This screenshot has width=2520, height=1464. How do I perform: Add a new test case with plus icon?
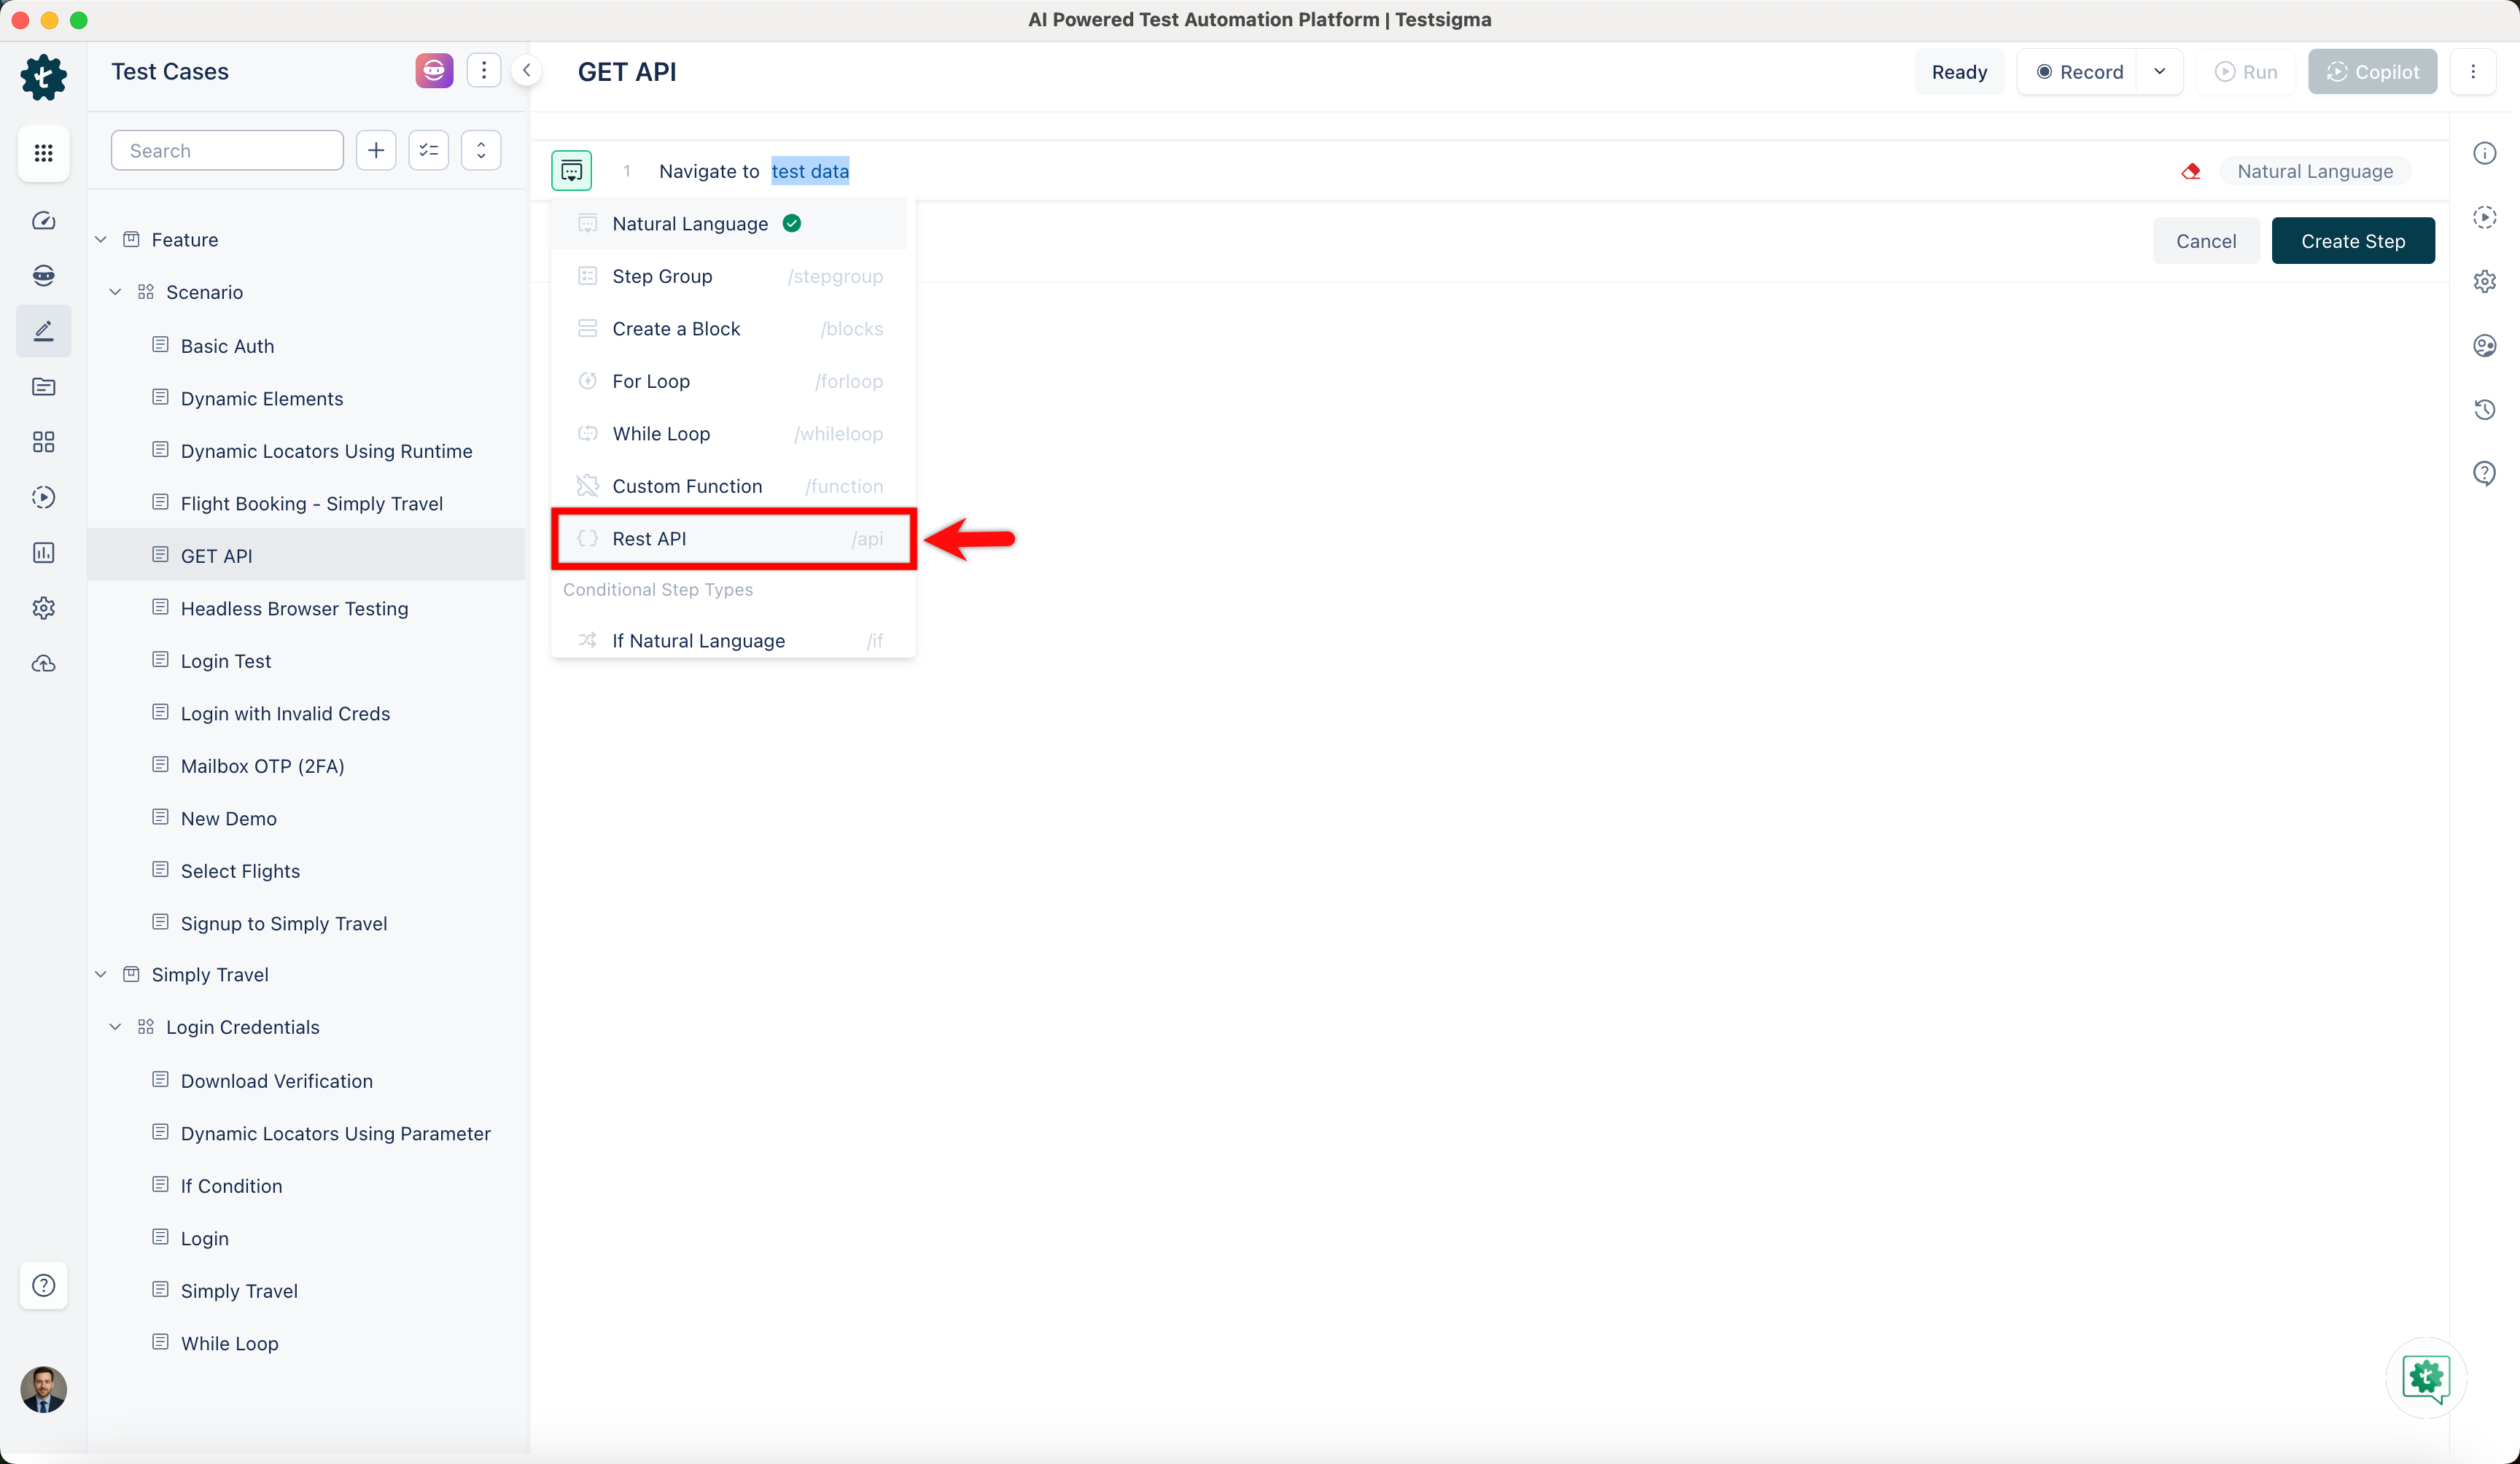pyautogui.click(x=376, y=150)
